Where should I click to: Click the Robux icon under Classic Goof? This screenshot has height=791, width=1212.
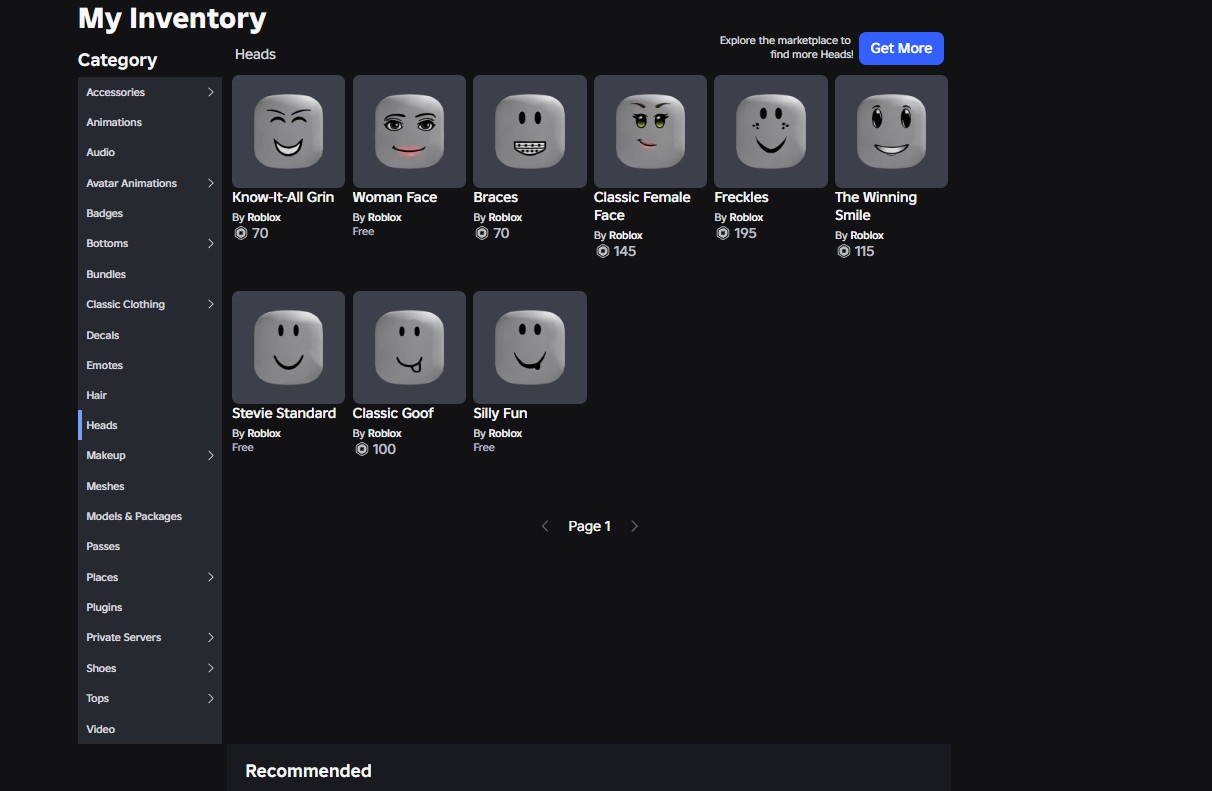361,449
